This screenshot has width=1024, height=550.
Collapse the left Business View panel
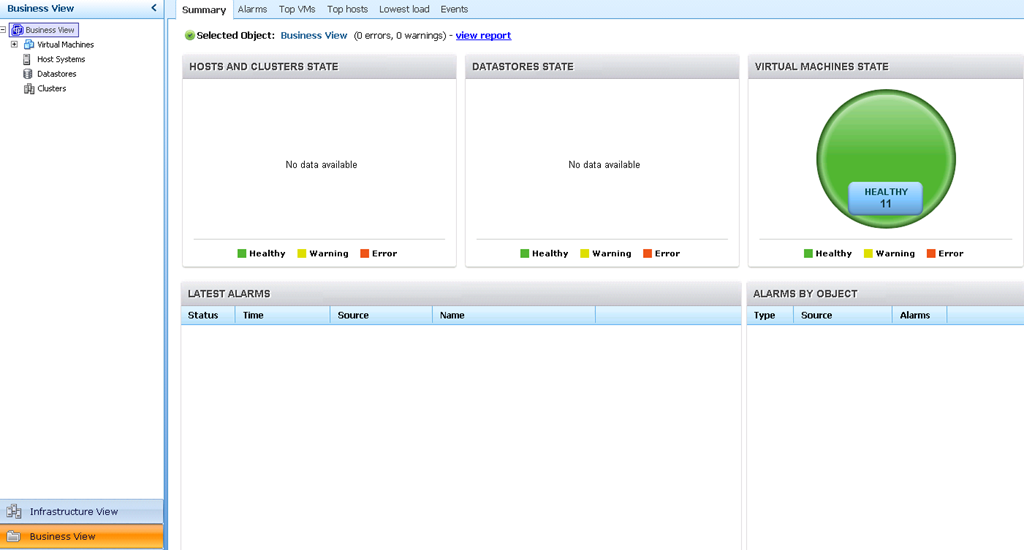pyautogui.click(x=153, y=8)
